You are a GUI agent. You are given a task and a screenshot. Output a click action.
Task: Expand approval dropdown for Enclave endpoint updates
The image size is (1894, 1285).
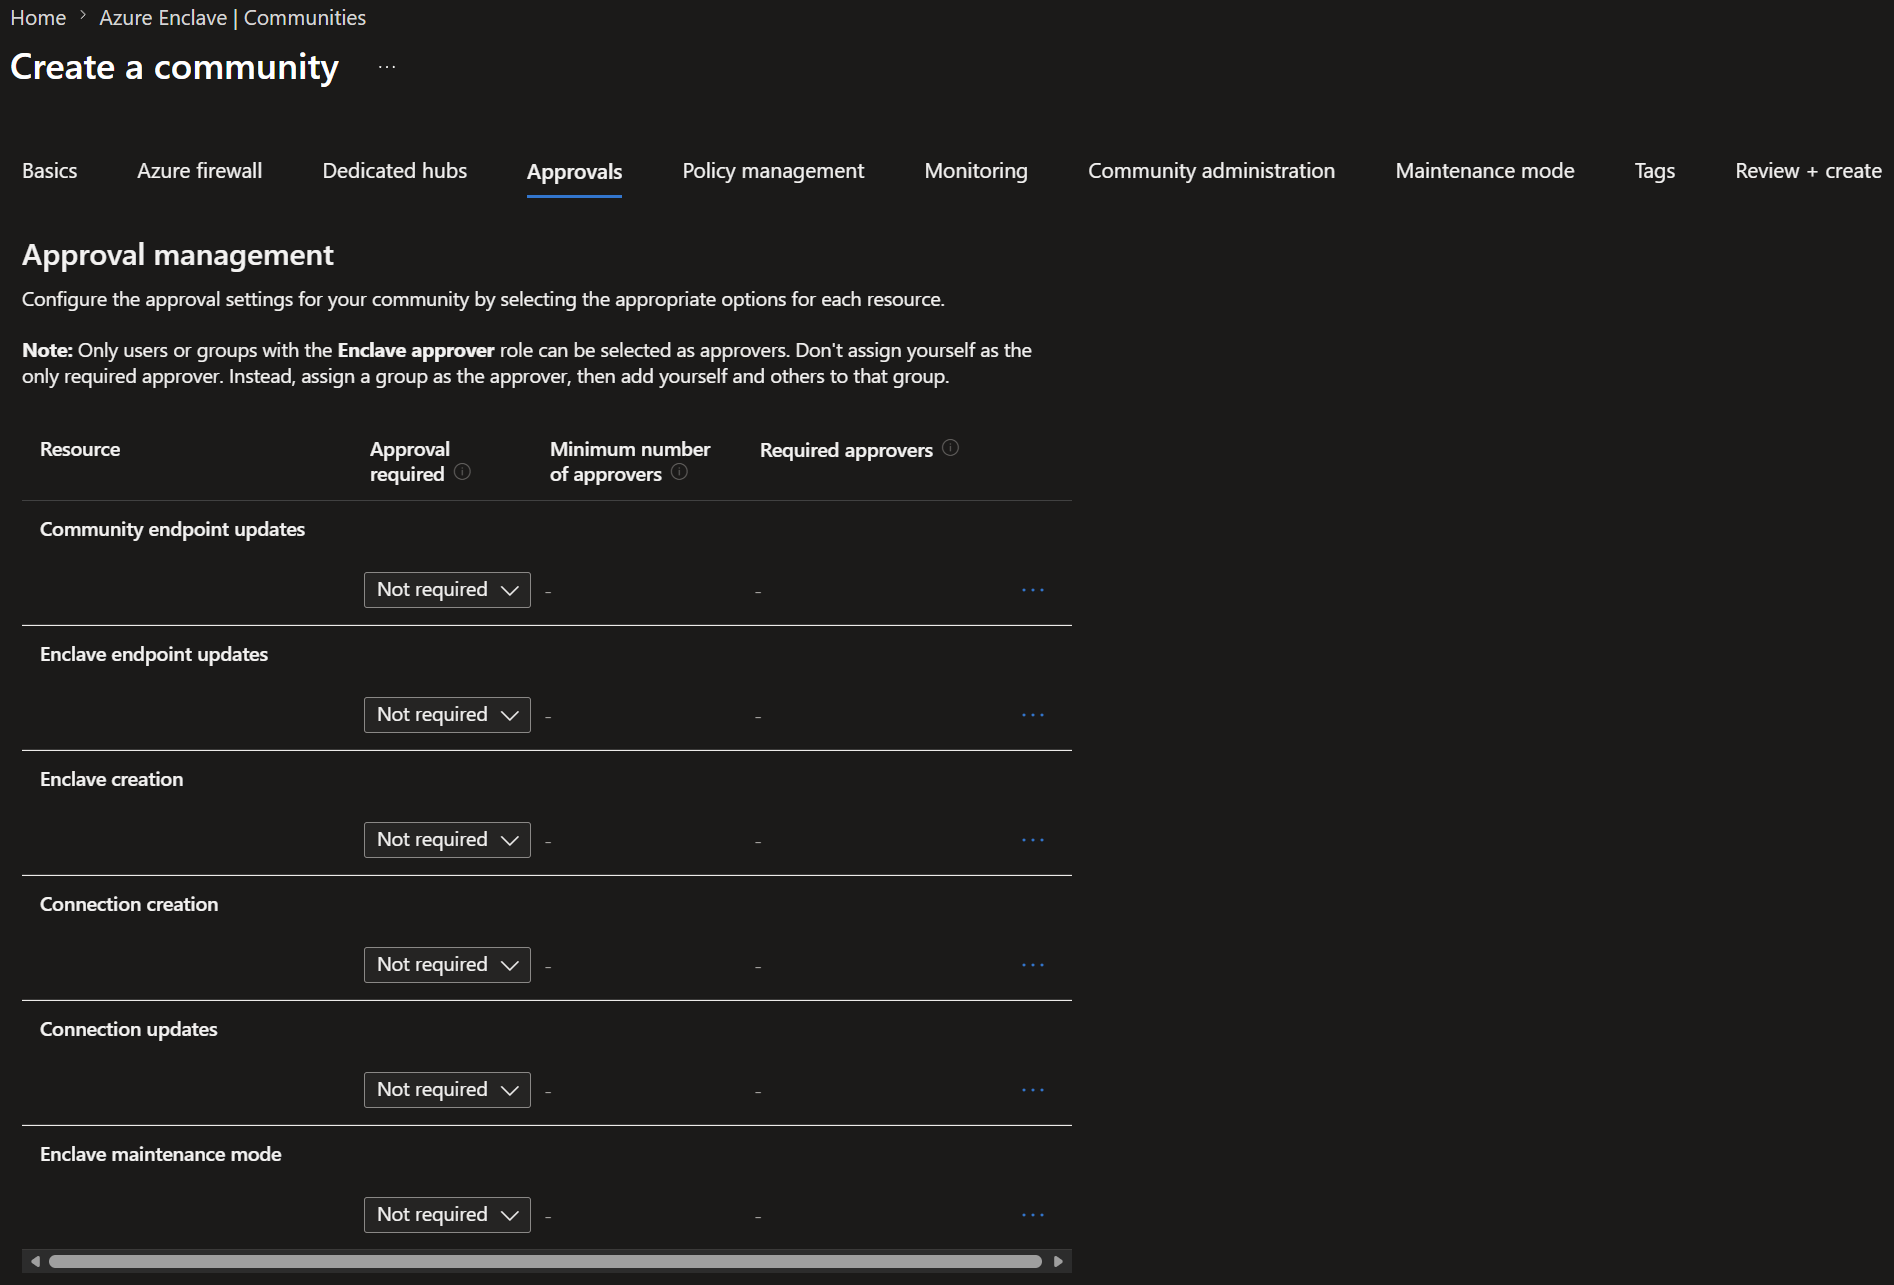(x=447, y=715)
